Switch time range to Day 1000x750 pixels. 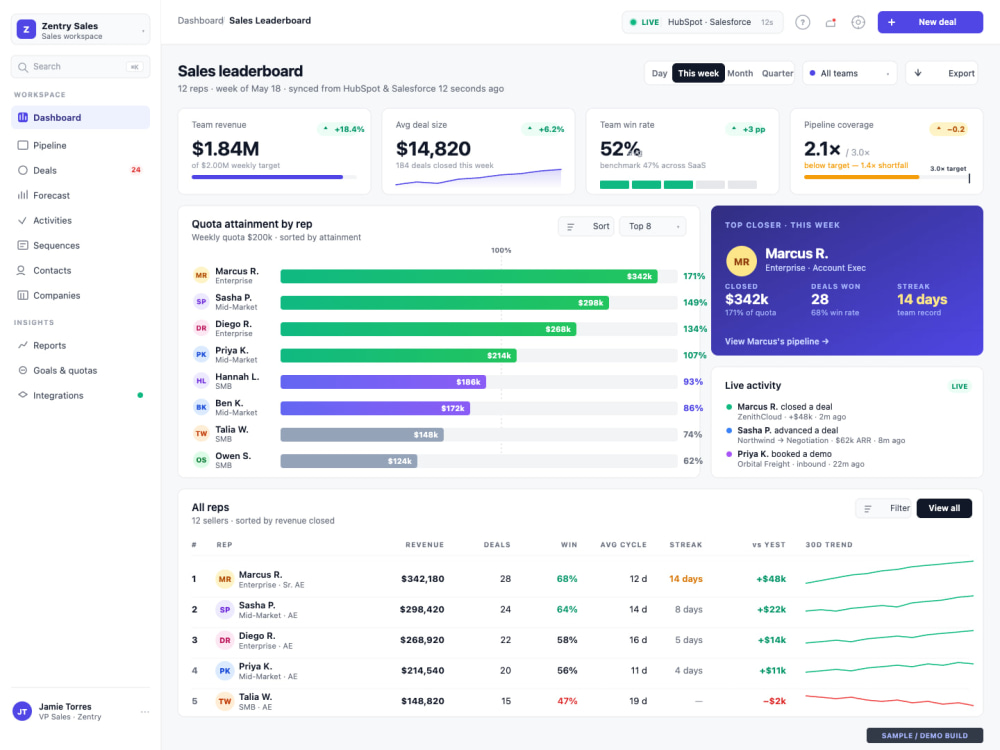pos(659,73)
